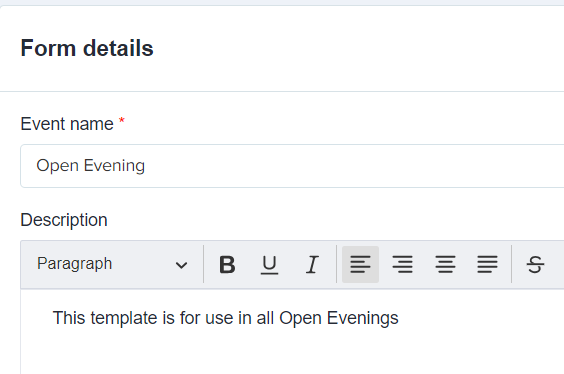
Task: Select the highlighted align left icon
Action: point(360,264)
